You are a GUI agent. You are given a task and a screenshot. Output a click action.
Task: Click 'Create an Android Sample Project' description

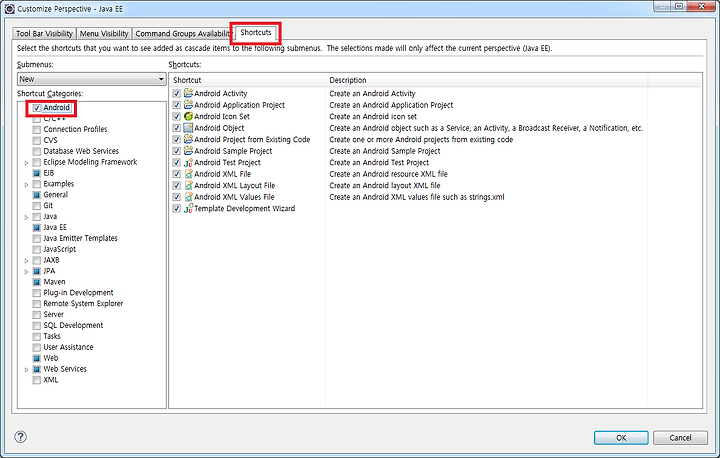385,151
